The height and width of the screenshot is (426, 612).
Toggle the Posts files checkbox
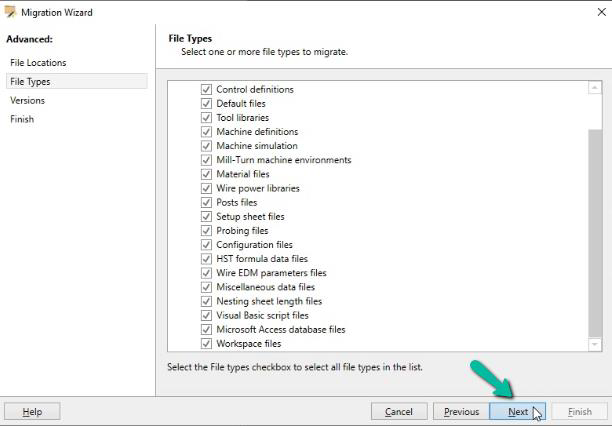coord(206,203)
